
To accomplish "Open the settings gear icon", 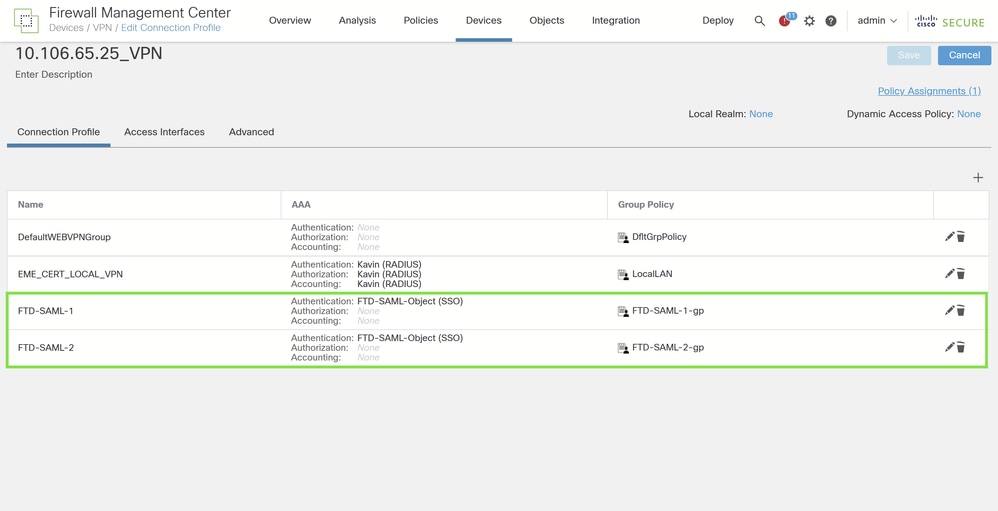I will click(809, 20).
